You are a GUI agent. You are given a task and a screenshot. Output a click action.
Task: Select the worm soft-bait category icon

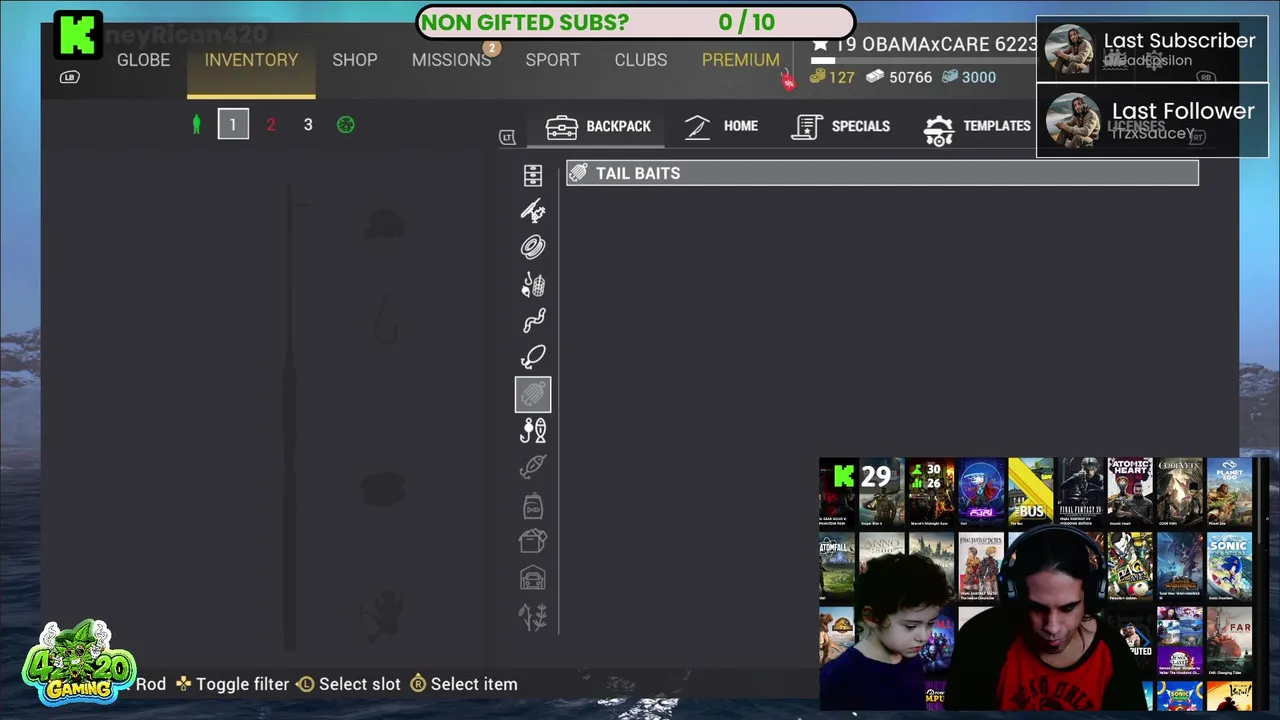coord(533,321)
